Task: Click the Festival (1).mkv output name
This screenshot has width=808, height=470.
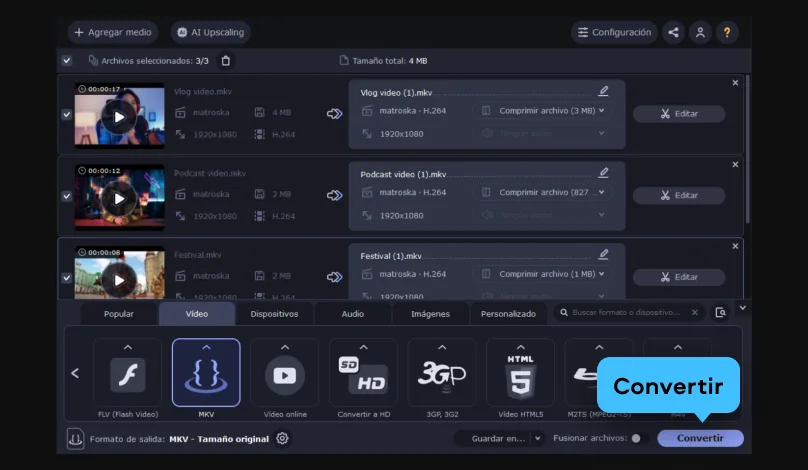Action: click(391, 256)
